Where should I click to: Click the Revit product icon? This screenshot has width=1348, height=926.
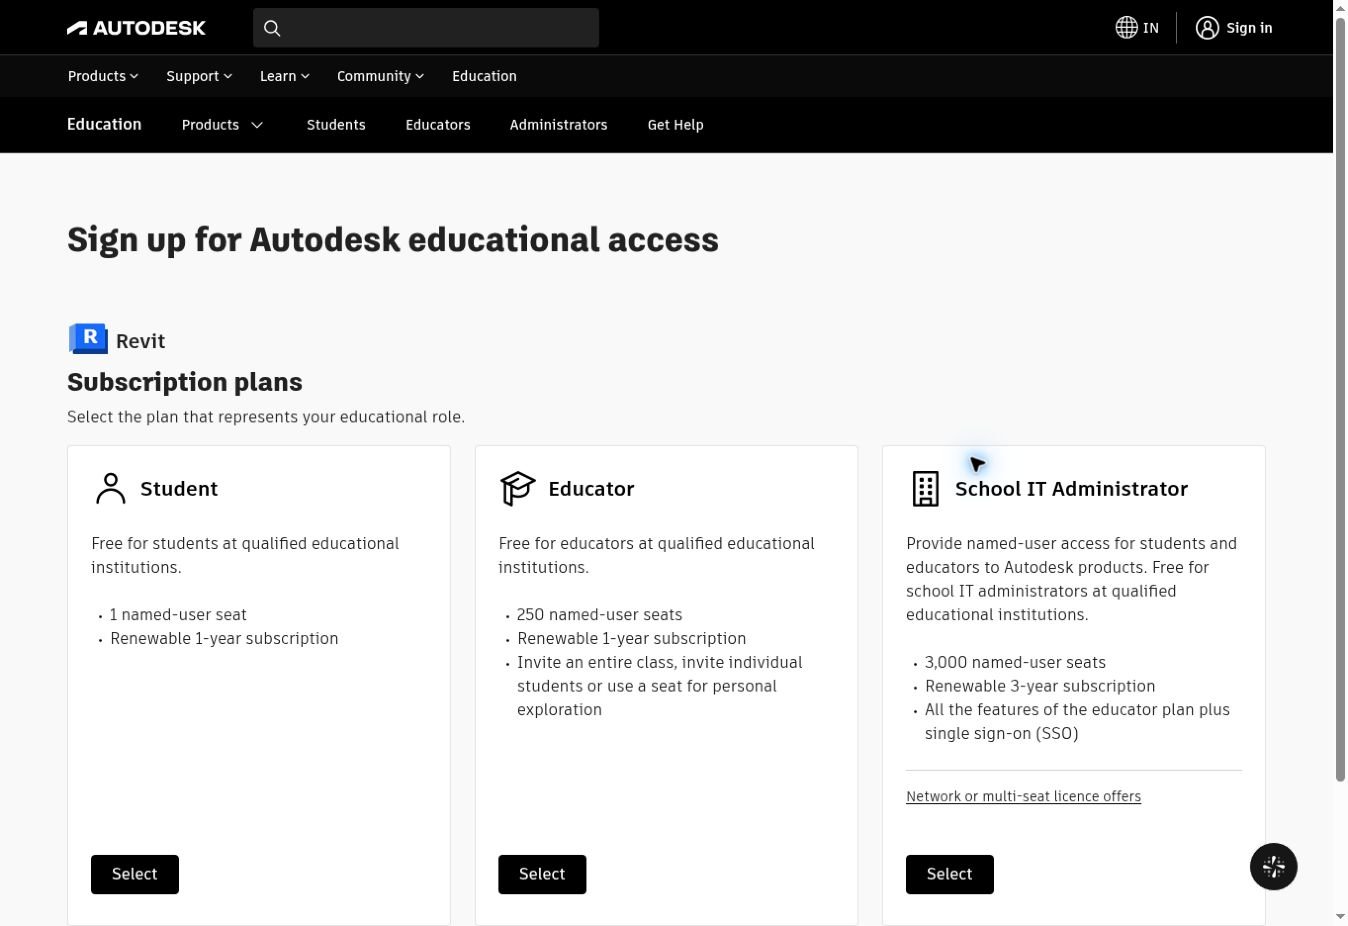pos(88,339)
